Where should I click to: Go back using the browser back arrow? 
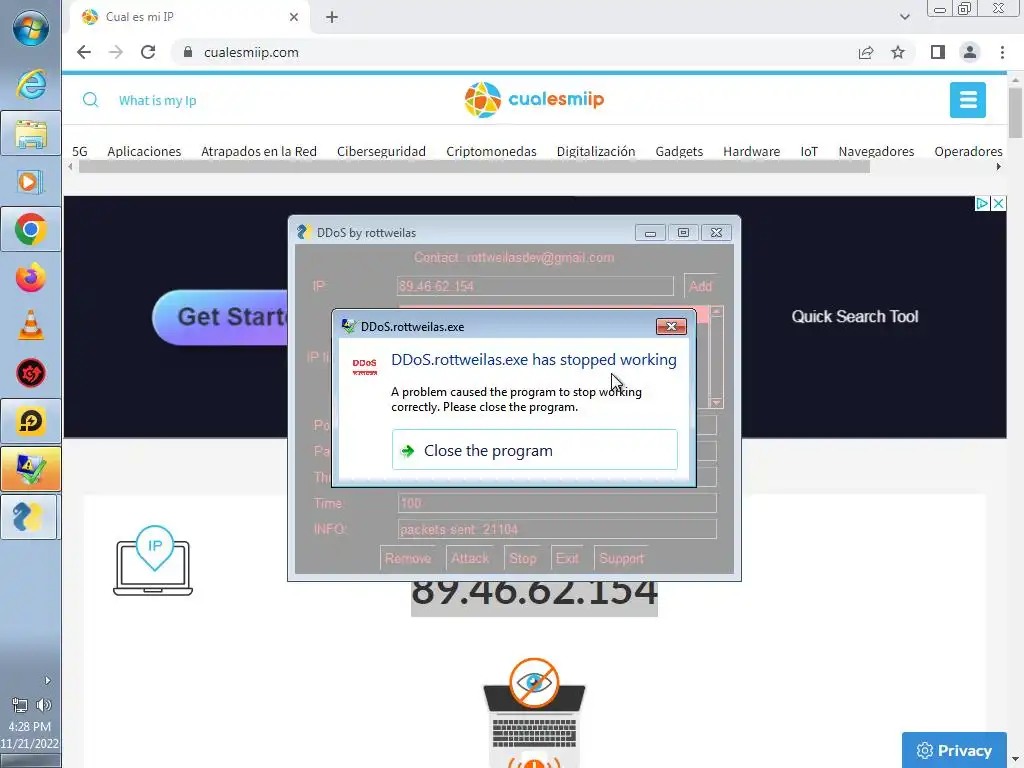tap(84, 52)
